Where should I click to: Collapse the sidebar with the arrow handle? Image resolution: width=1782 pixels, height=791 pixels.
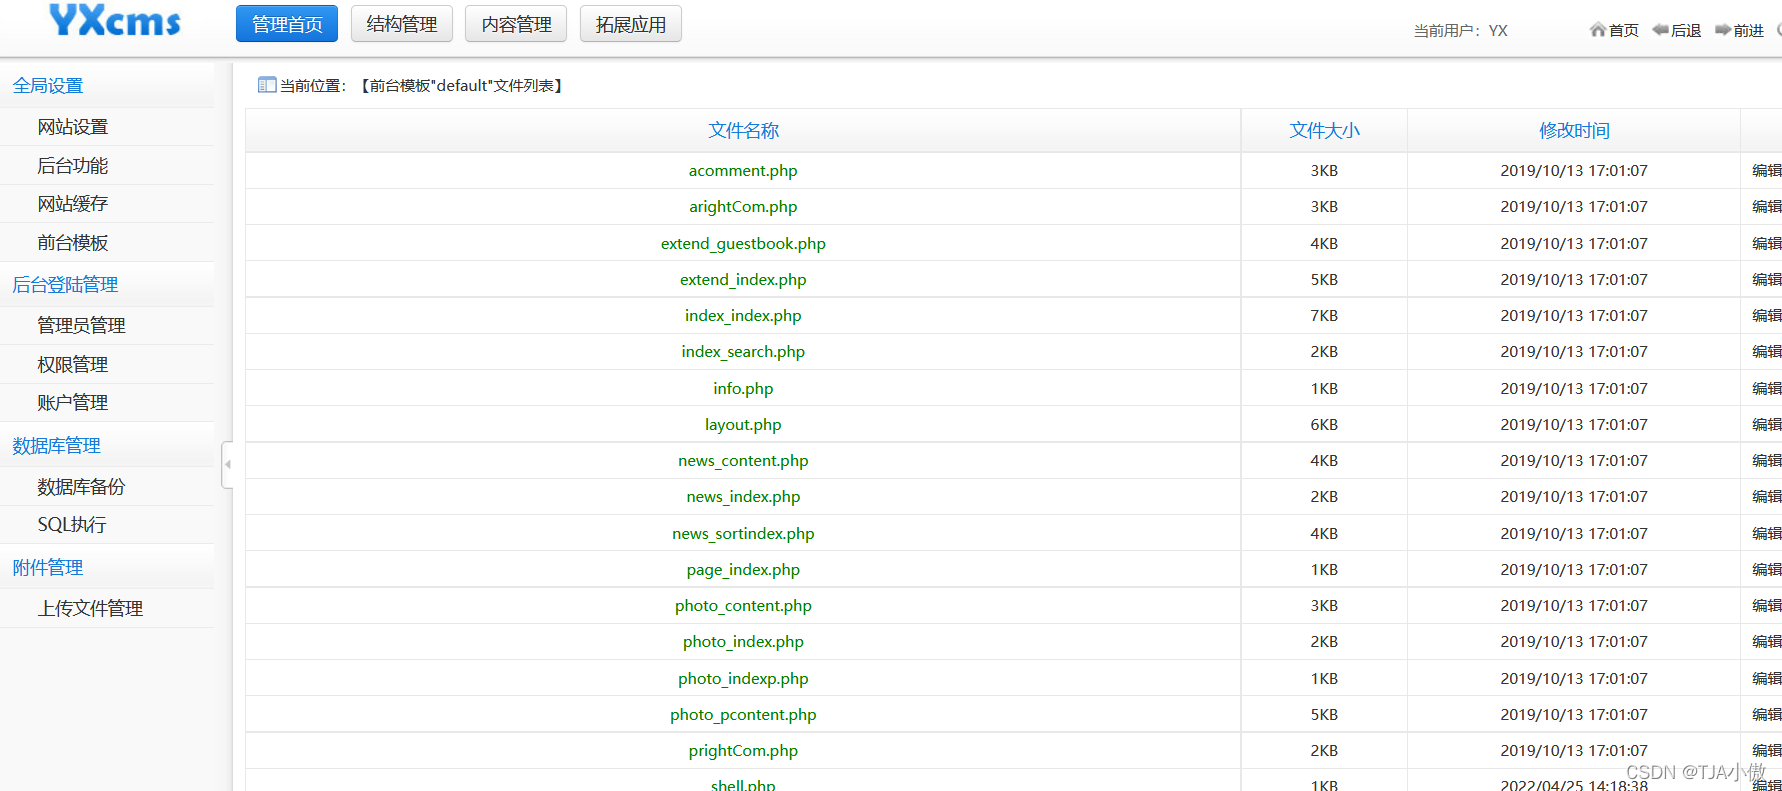point(227,464)
